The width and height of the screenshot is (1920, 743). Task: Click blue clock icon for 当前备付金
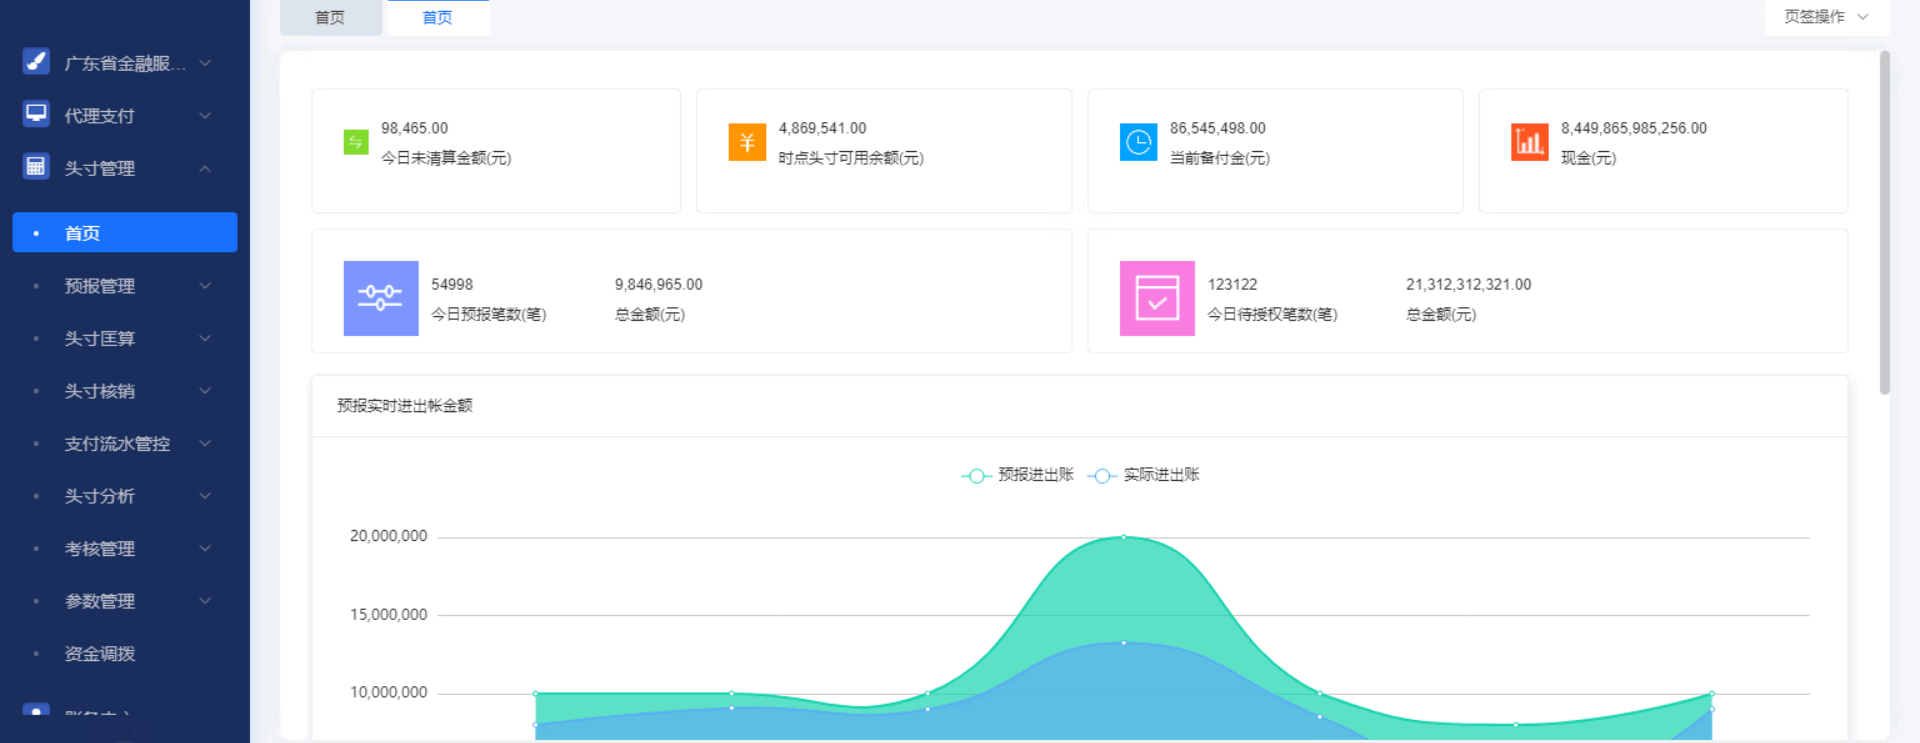(1138, 142)
